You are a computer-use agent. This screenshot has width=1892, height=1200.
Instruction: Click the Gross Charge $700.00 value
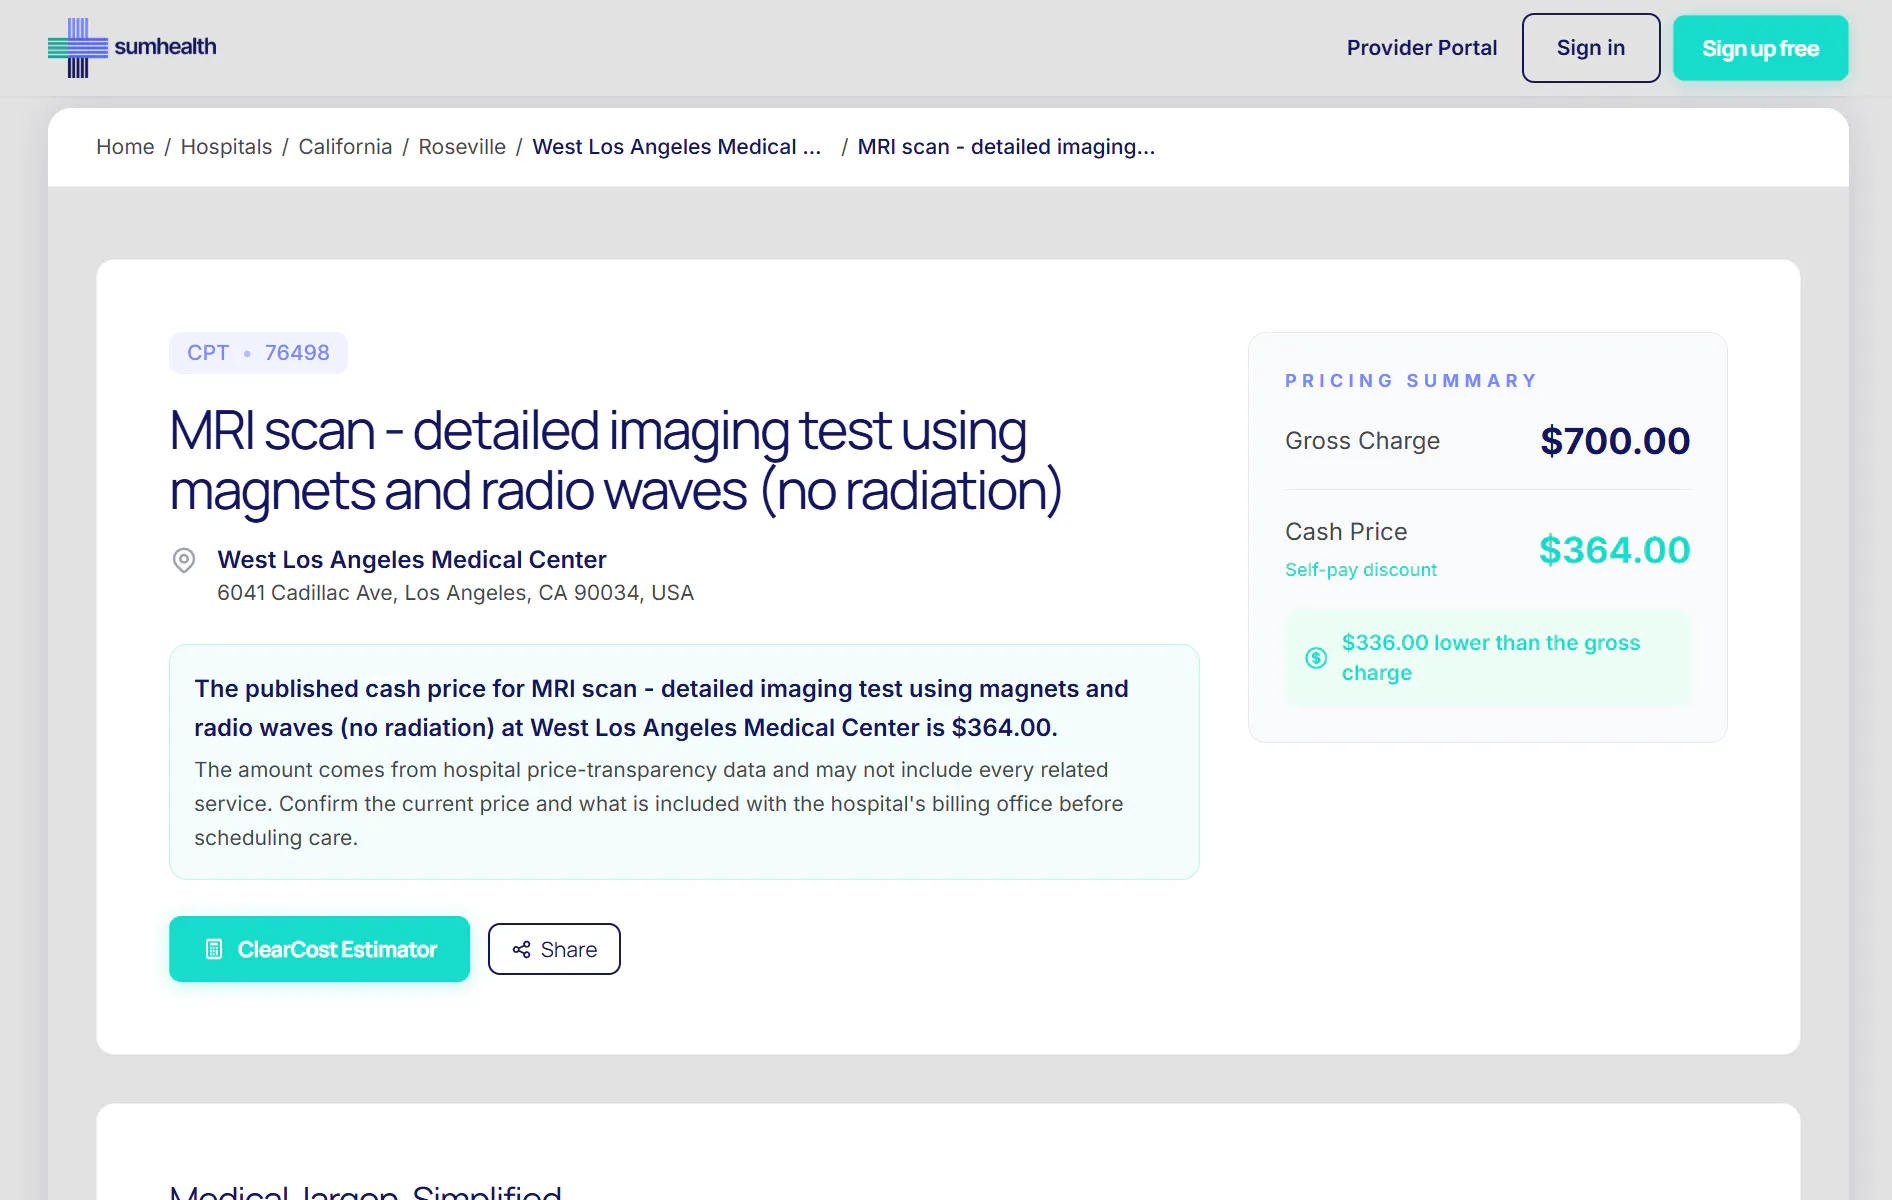tap(1615, 441)
